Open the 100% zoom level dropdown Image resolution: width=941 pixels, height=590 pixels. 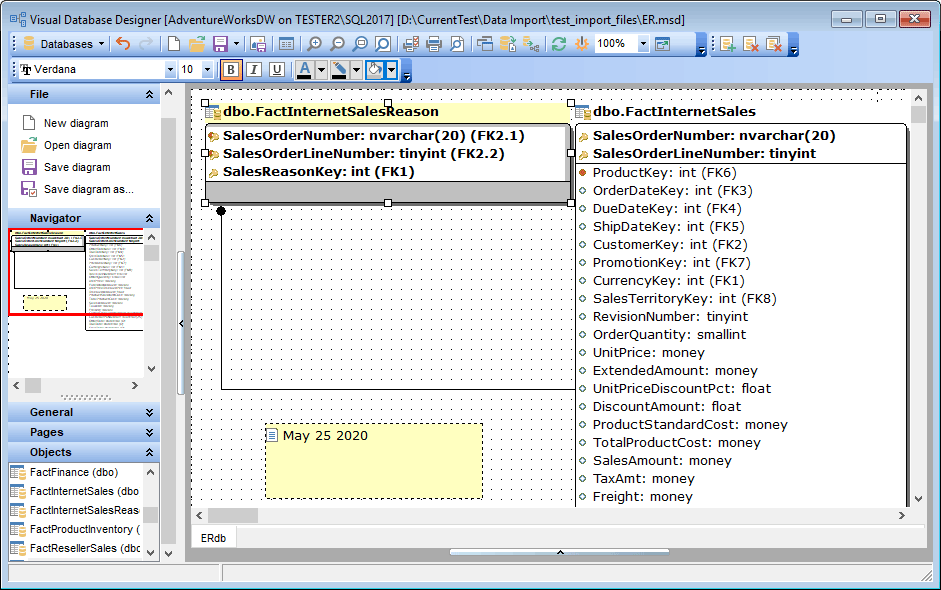(643, 44)
